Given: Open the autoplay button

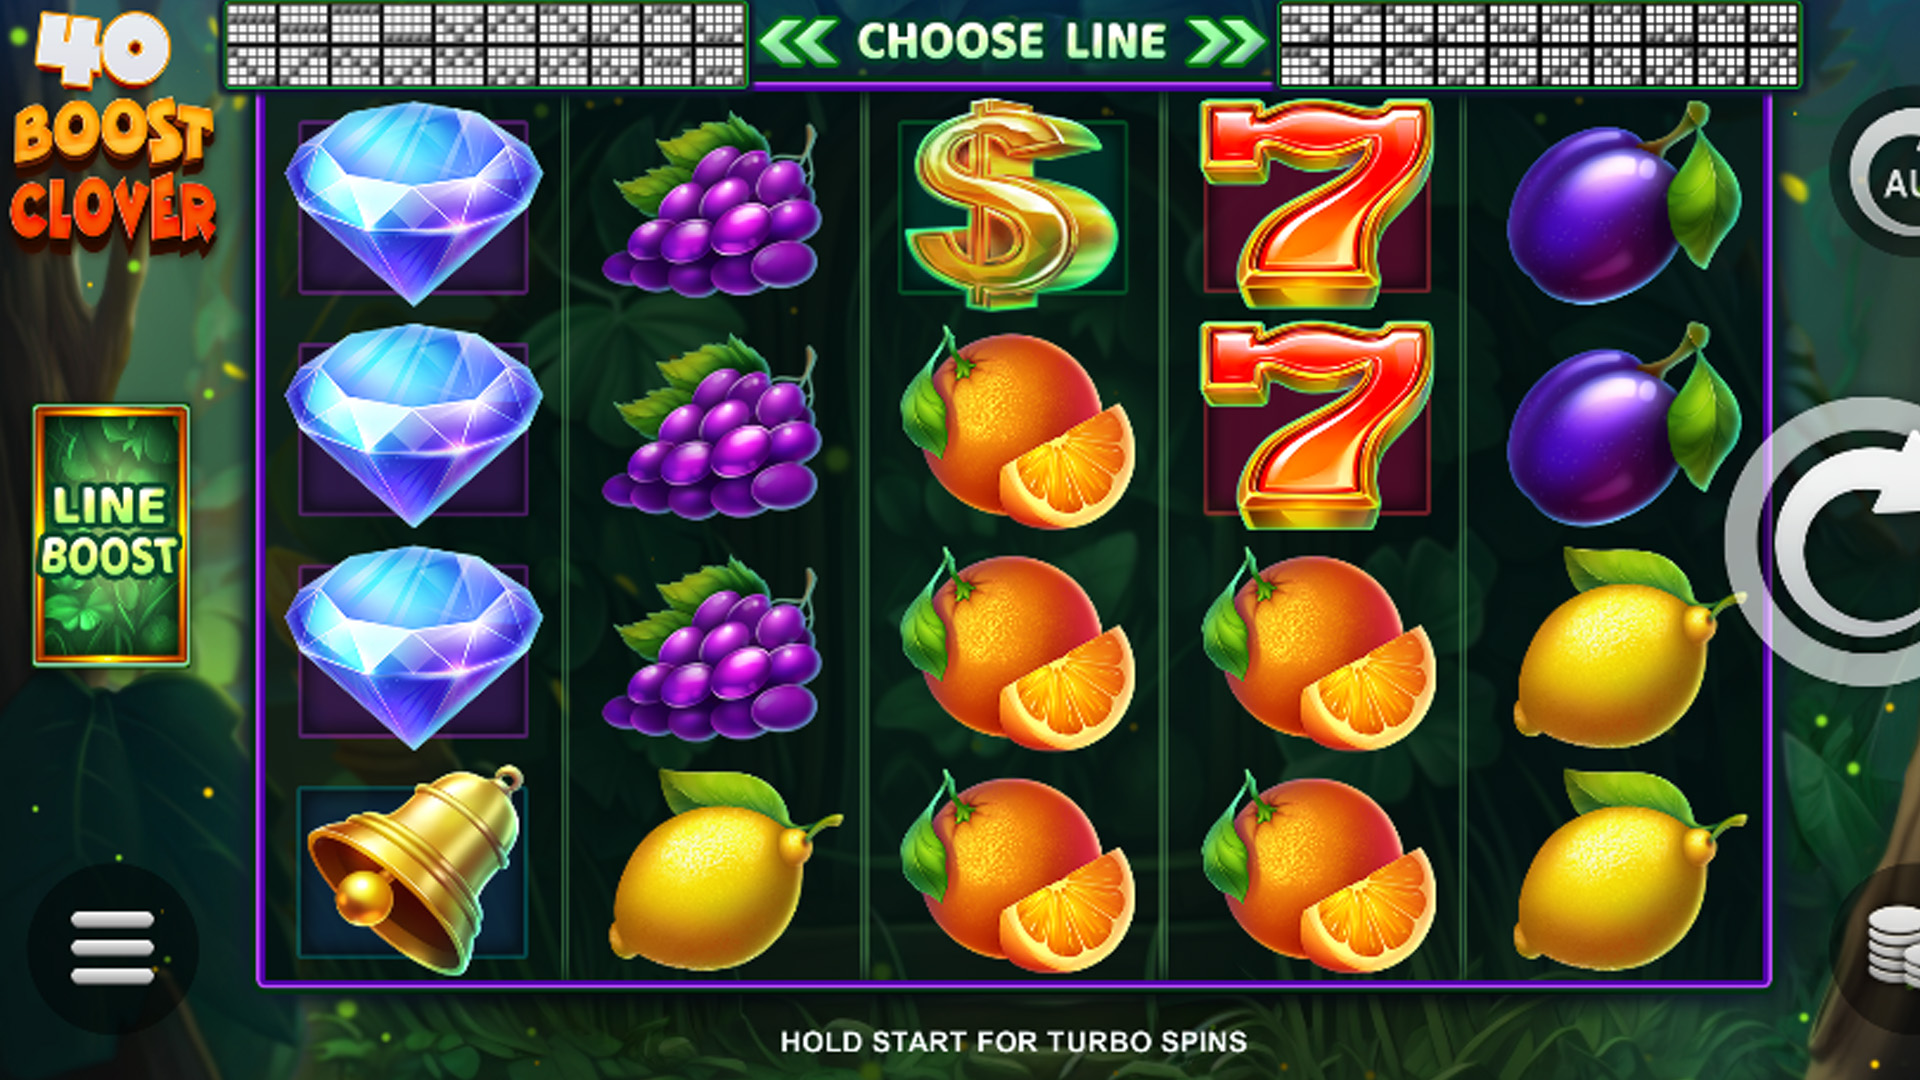Looking at the screenshot, I should coord(1878,172).
